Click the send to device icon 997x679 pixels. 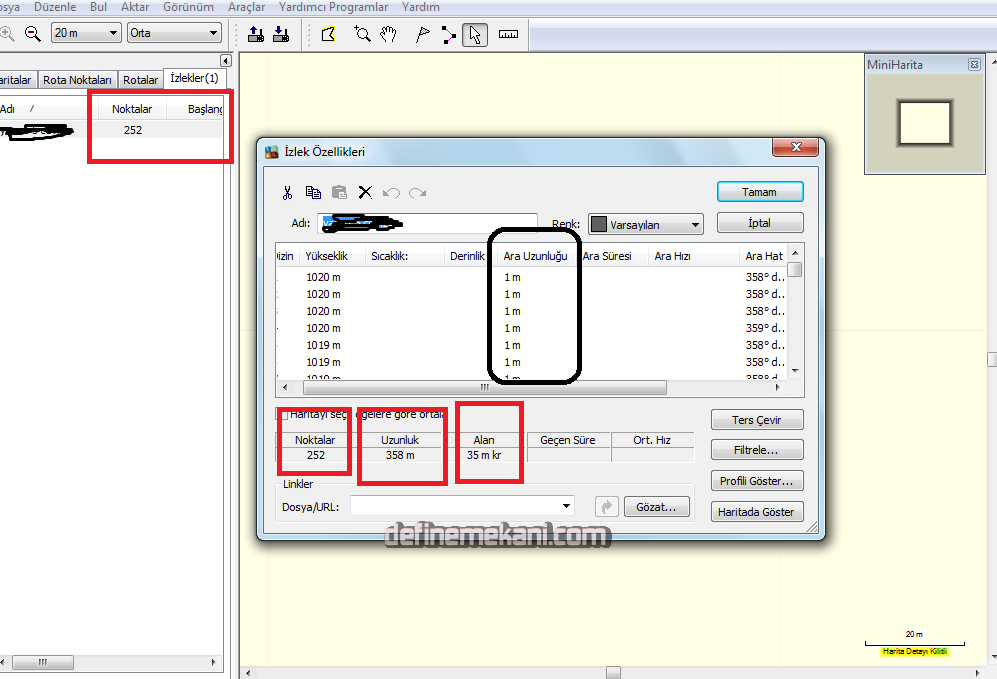255,34
